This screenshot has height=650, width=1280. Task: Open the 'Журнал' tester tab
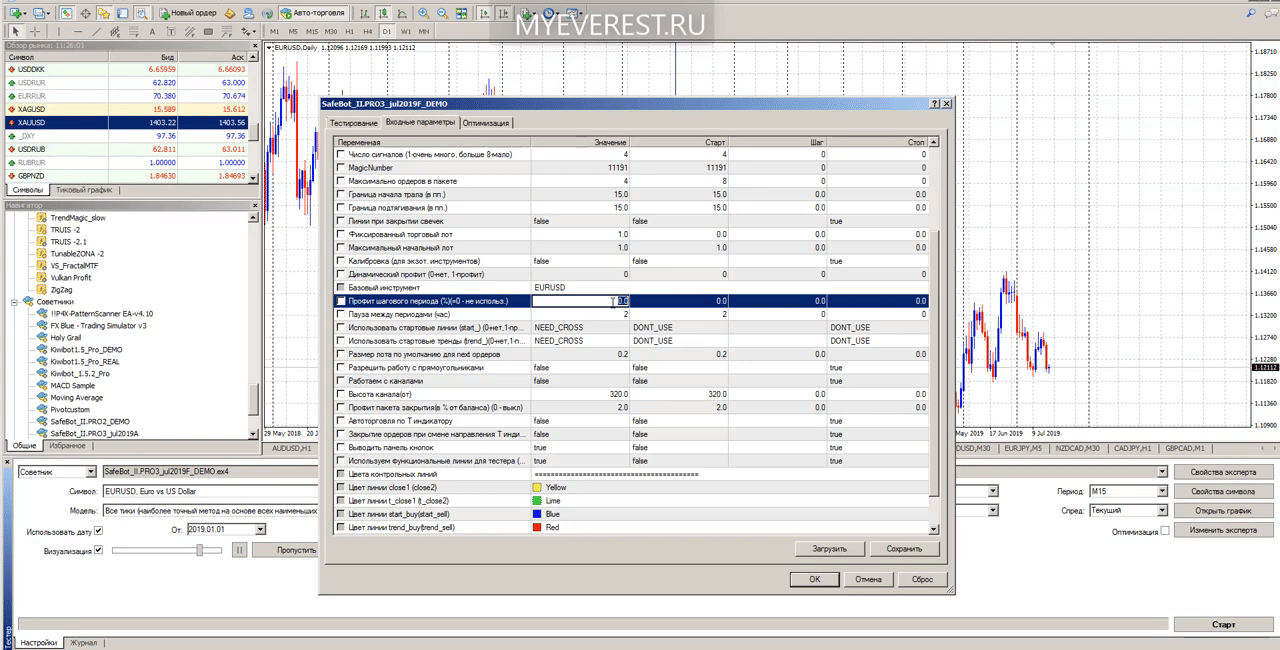pyautogui.click(x=82, y=643)
